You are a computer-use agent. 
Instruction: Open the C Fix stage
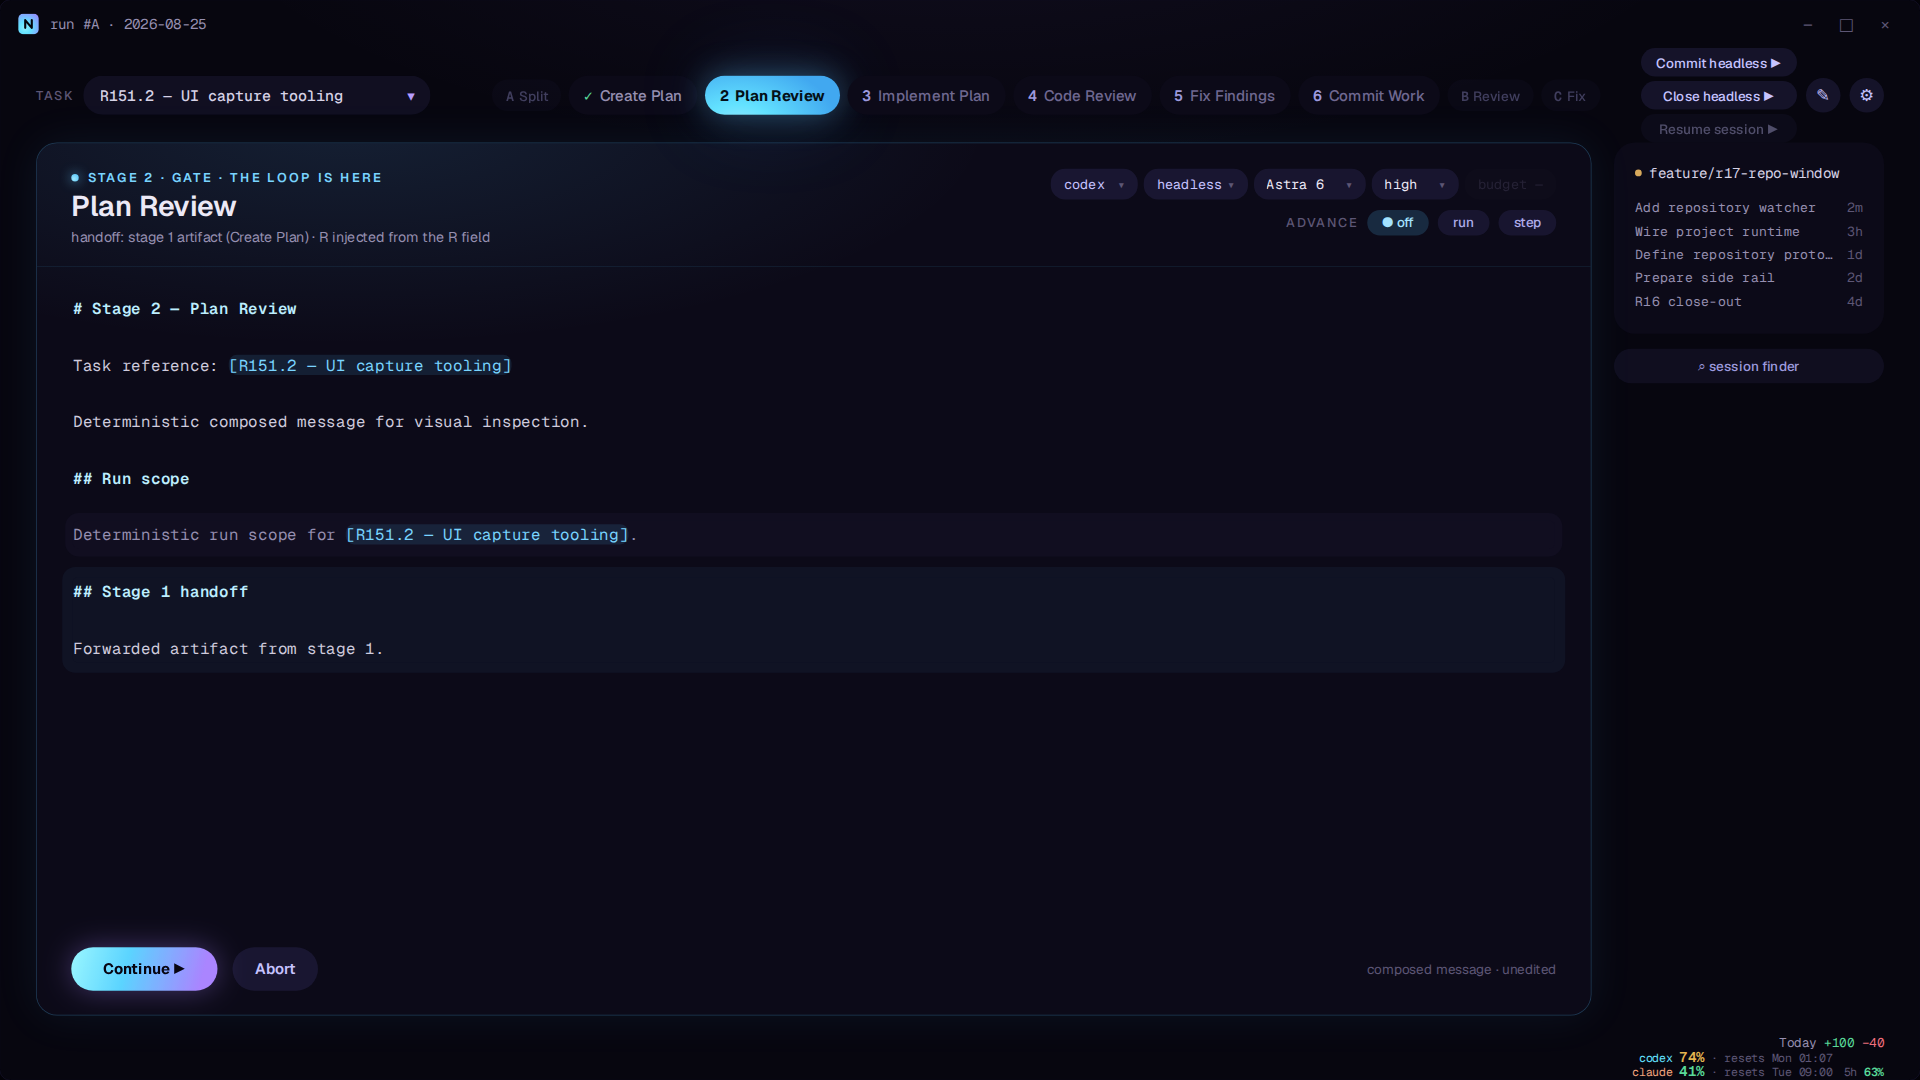pyautogui.click(x=1569, y=96)
